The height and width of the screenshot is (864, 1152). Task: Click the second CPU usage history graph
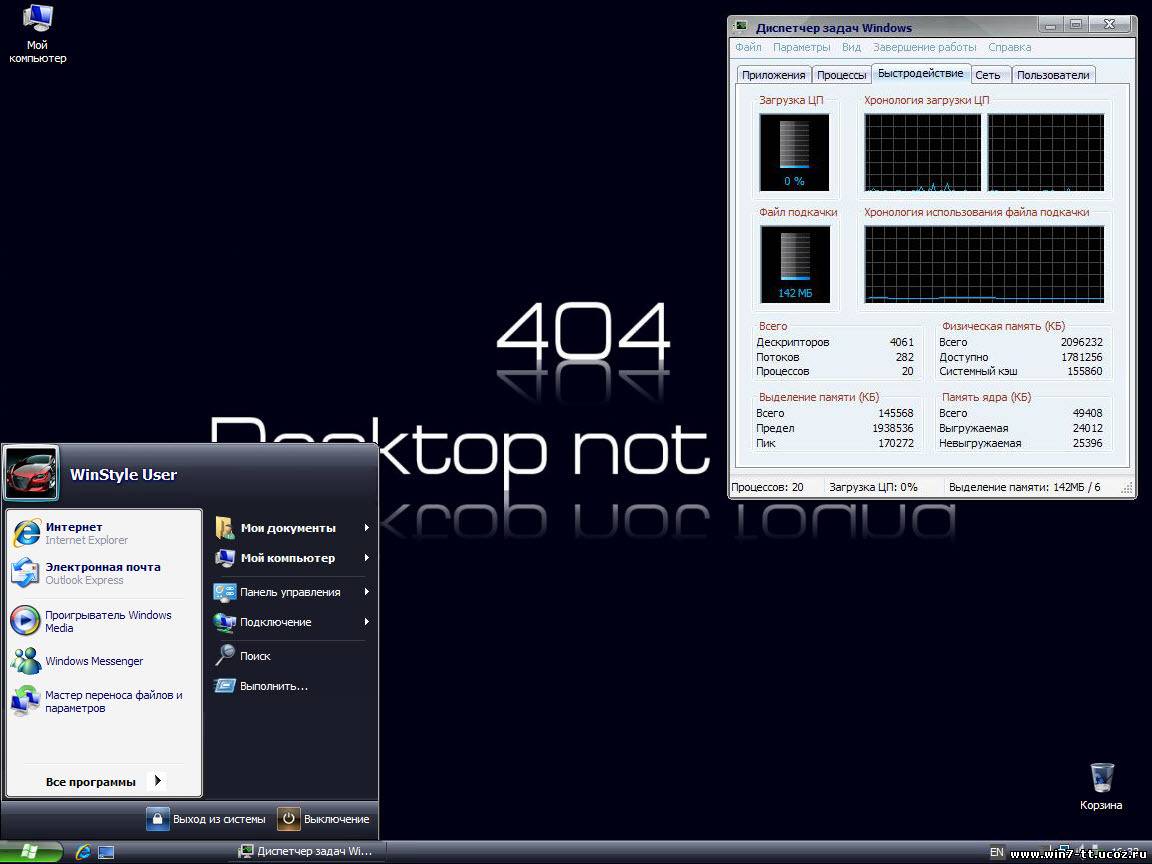click(1045, 152)
